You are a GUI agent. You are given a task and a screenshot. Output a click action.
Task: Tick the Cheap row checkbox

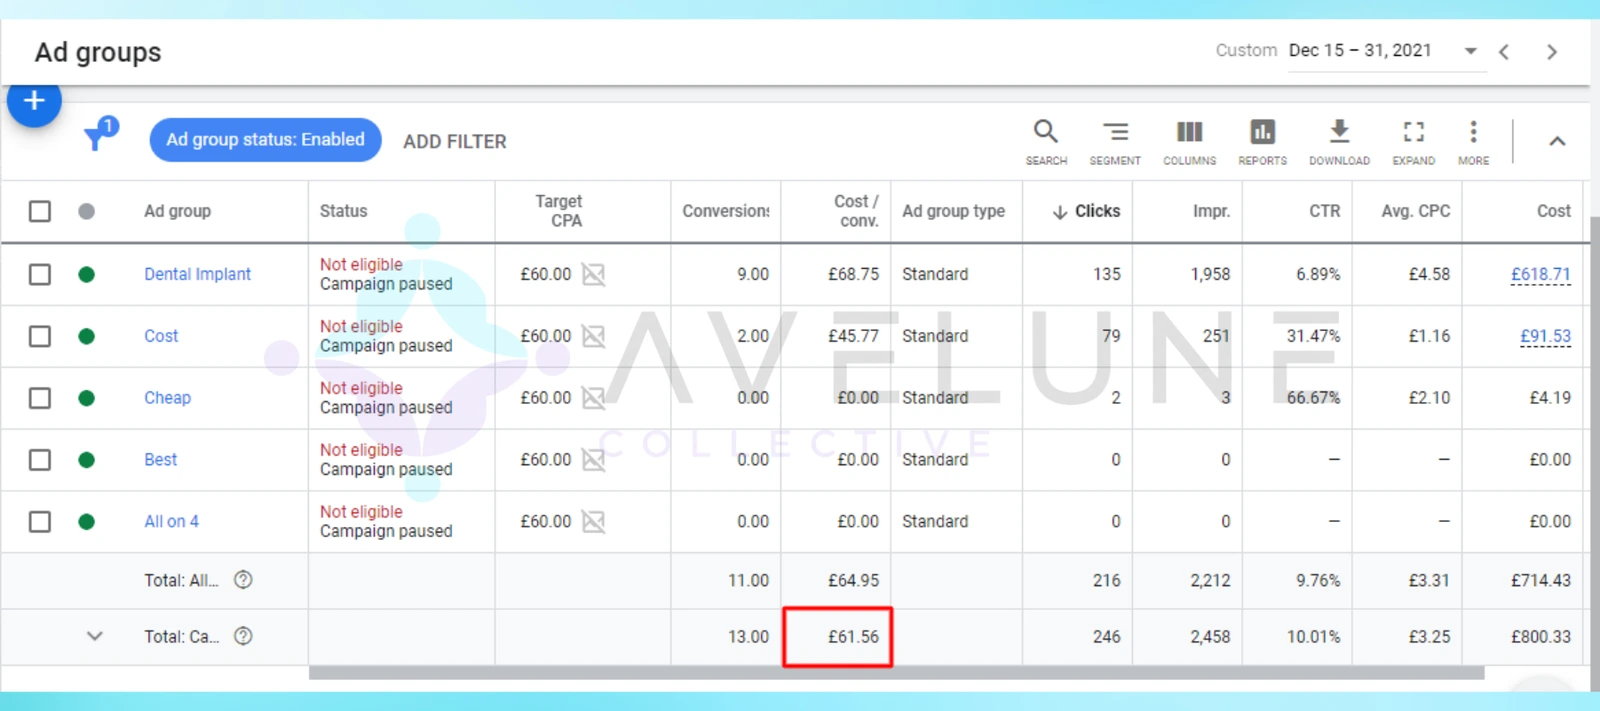point(40,398)
